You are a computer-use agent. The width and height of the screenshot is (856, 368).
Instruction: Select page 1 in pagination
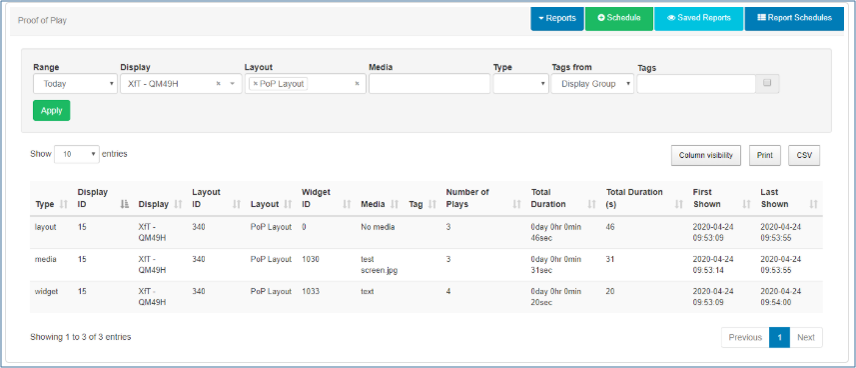click(x=780, y=337)
